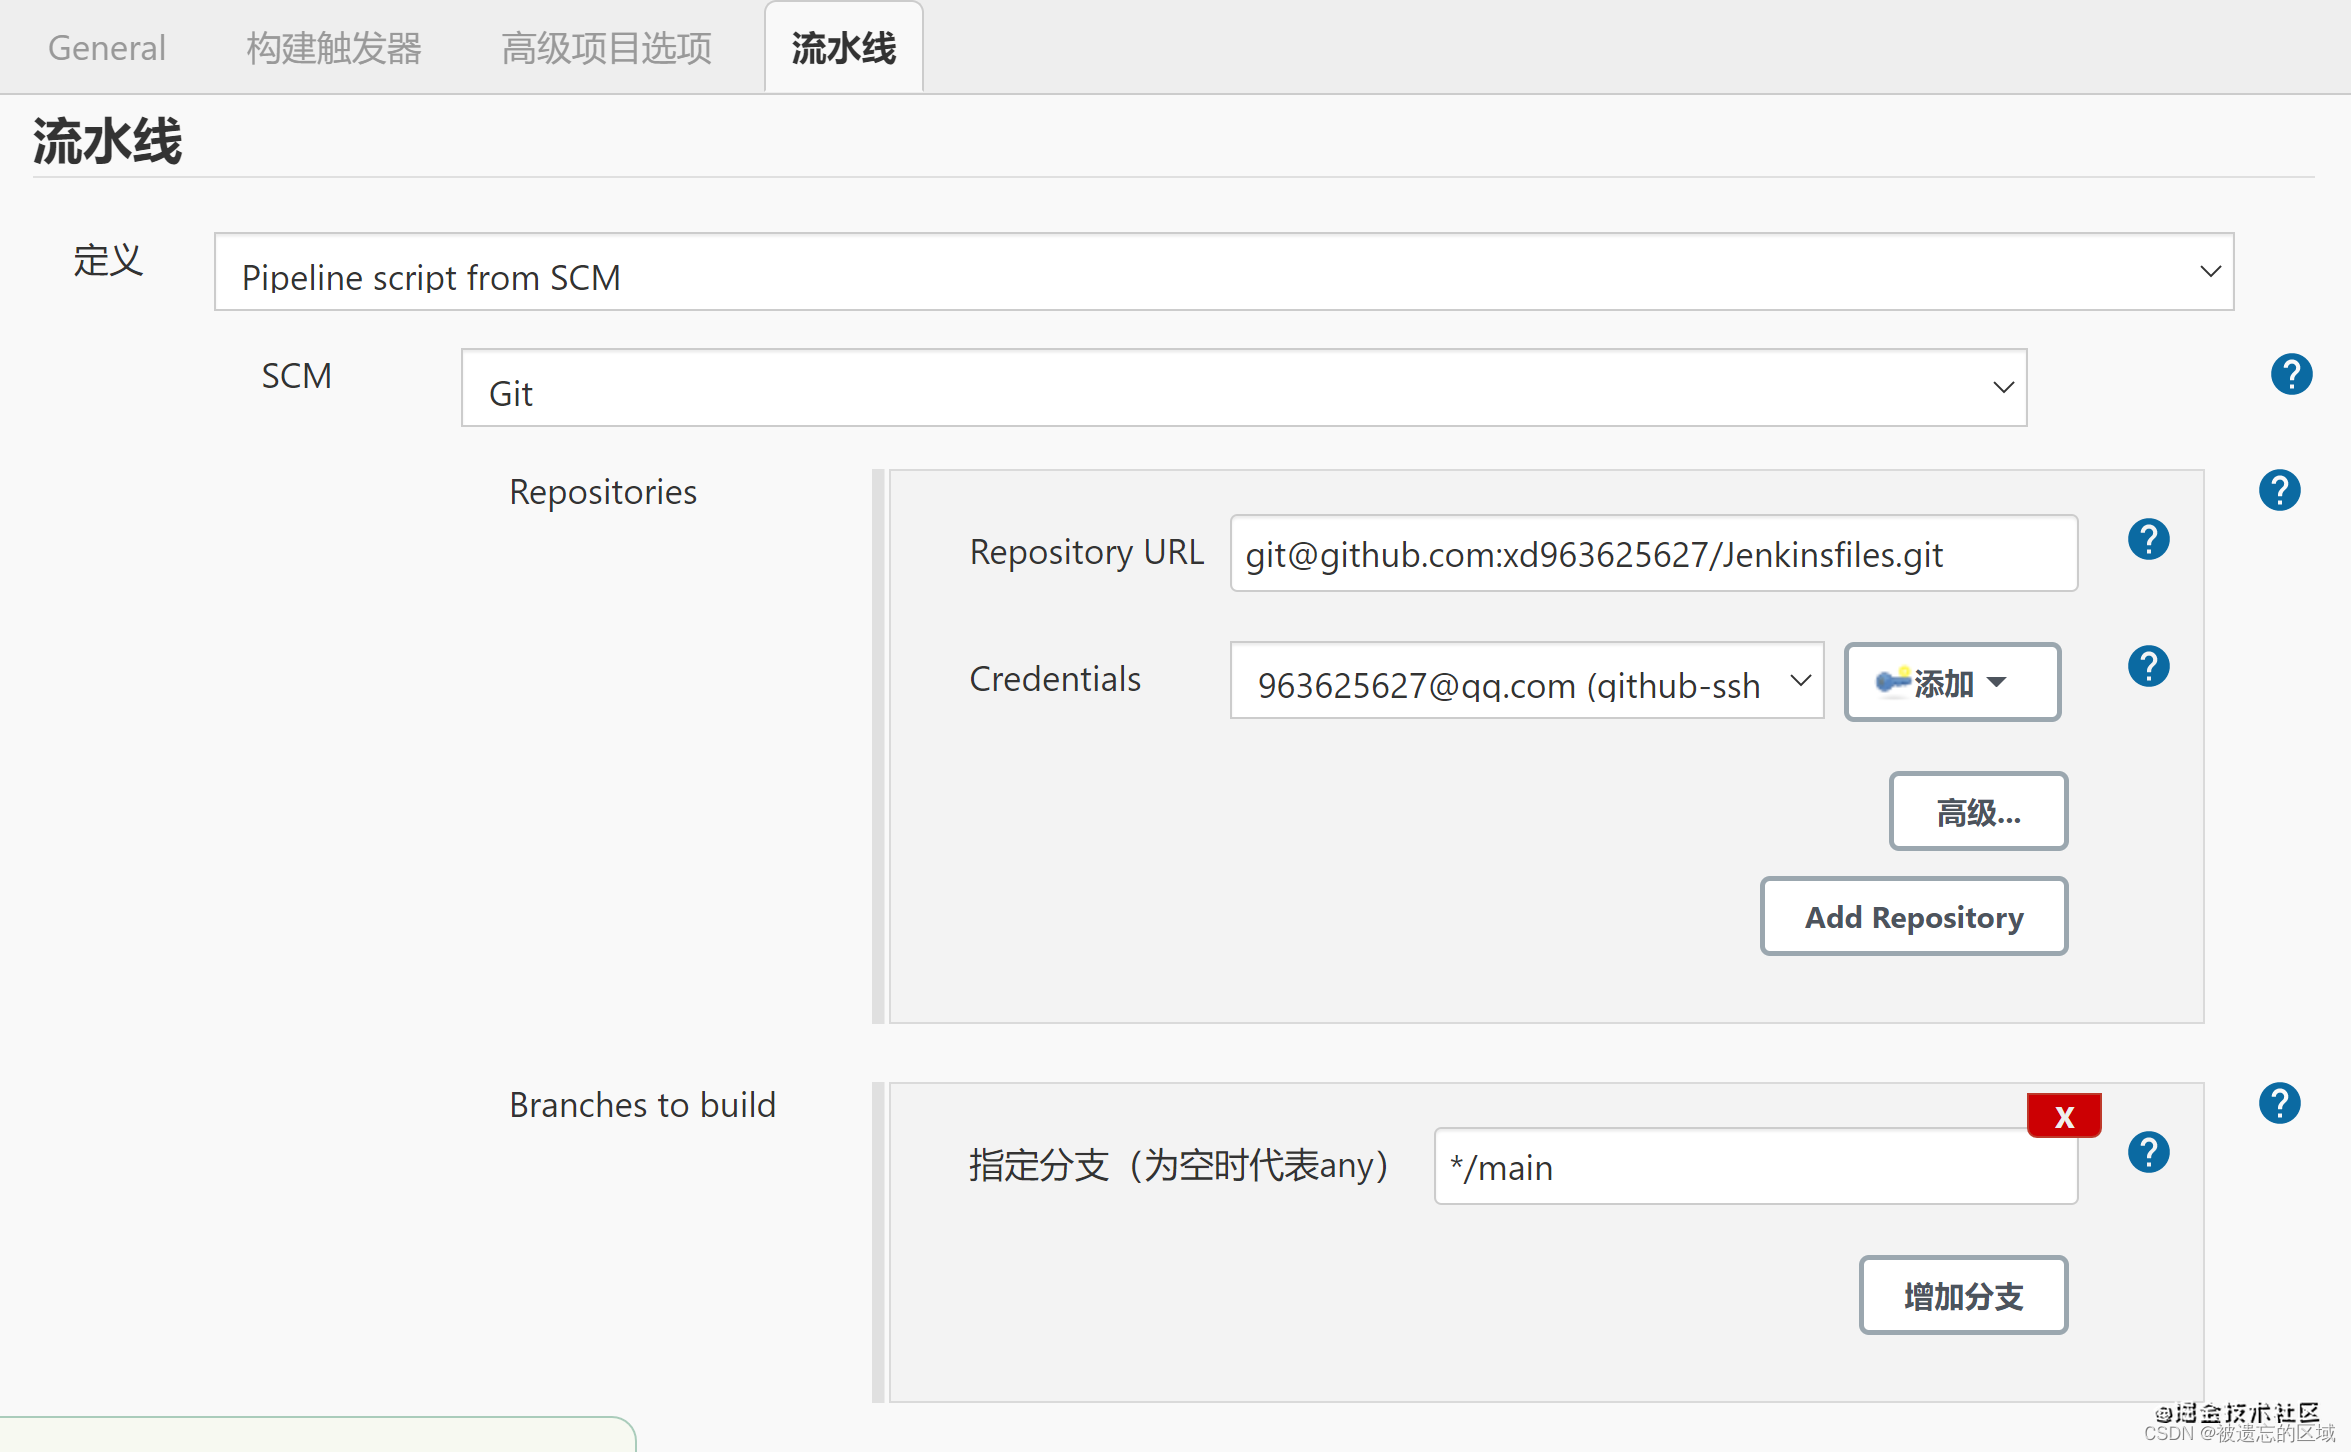The image size is (2351, 1452).
Task: Click the SCM label
Action: [x=296, y=377]
